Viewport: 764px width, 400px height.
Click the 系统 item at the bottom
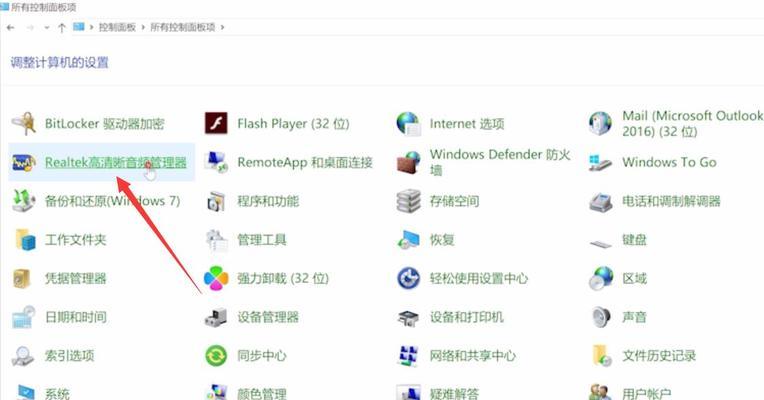point(57,393)
